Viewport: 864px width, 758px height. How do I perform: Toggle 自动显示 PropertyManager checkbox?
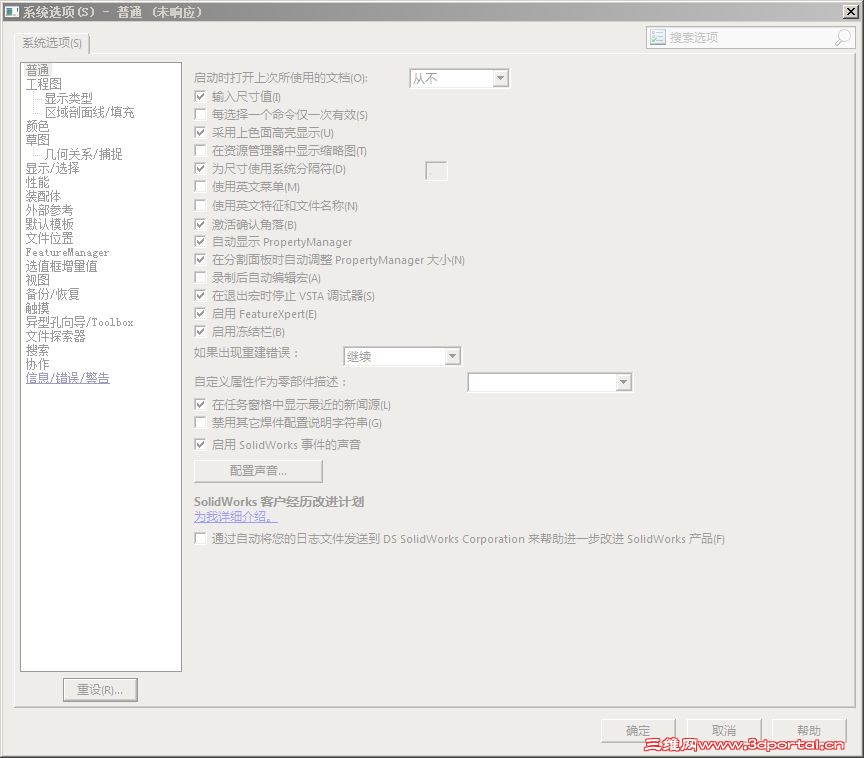(200, 242)
